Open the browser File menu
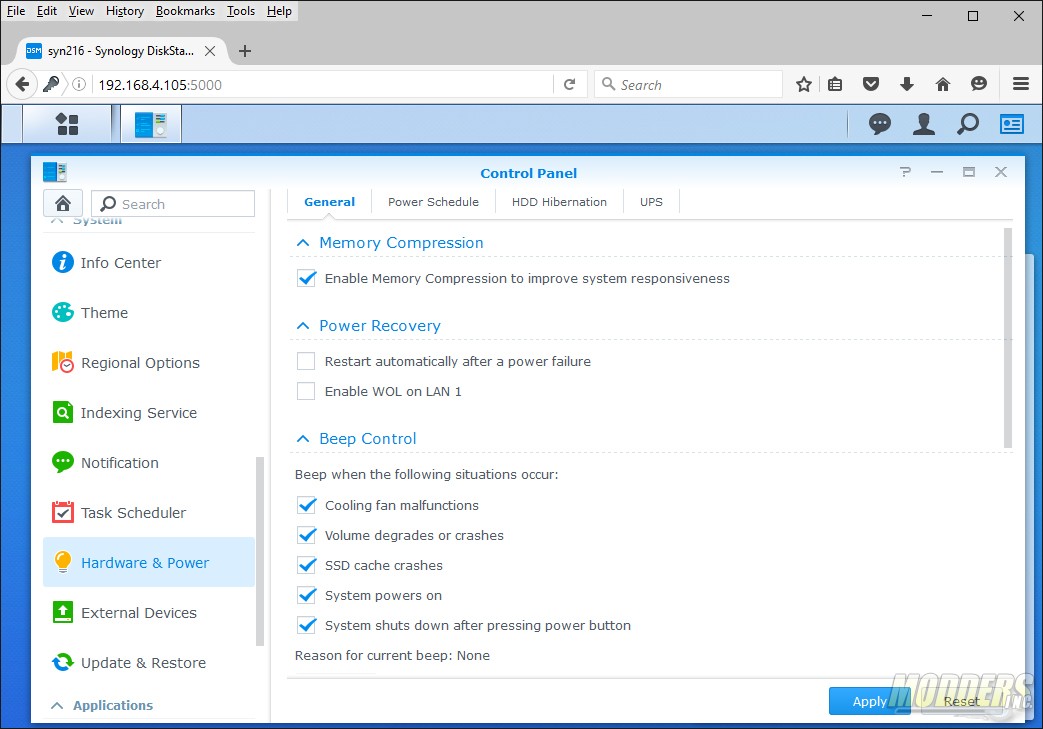 (x=16, y=11)
